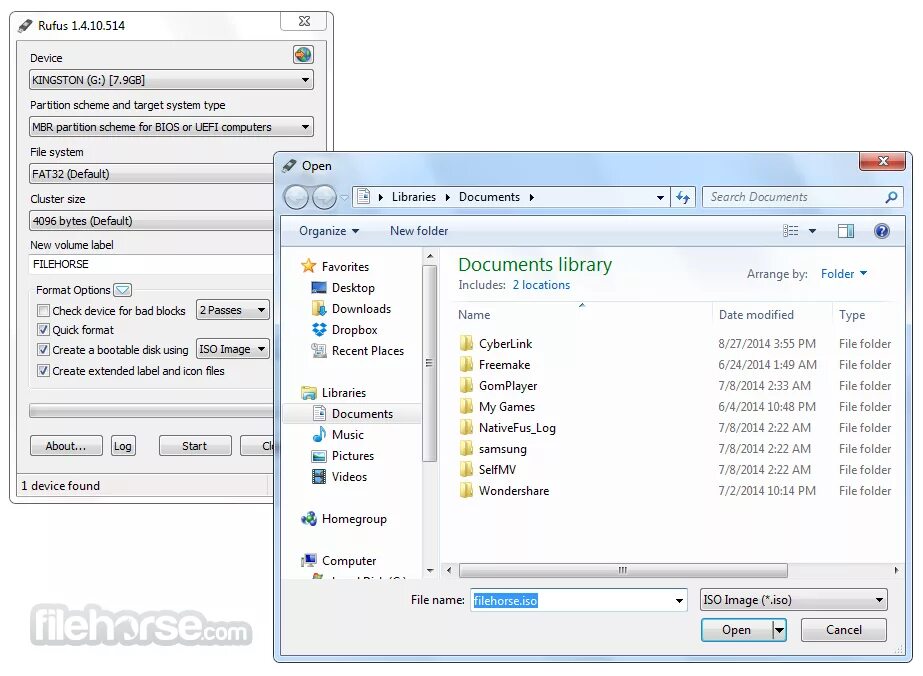Screen dimensions: 923x676
Task: Toggle the preview pane icon
Action: (846, 231)
